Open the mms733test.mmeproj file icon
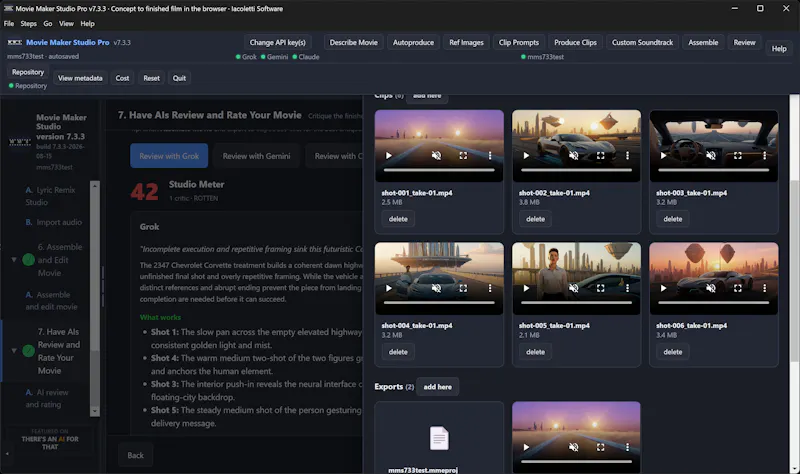This screenshot has width=800, height=474. click(x=439, y=438)
